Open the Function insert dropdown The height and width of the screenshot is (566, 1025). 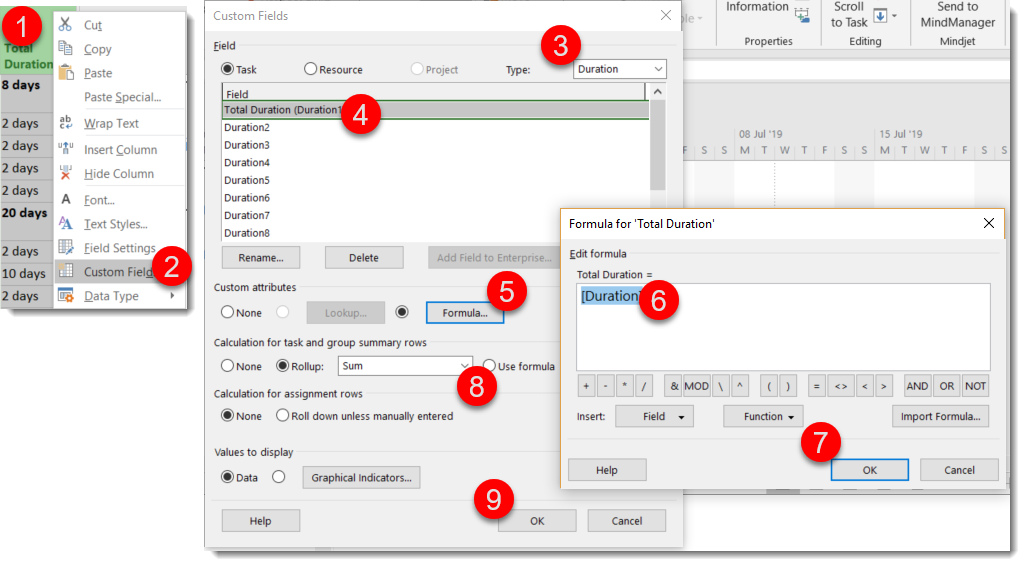click(763, 416)
